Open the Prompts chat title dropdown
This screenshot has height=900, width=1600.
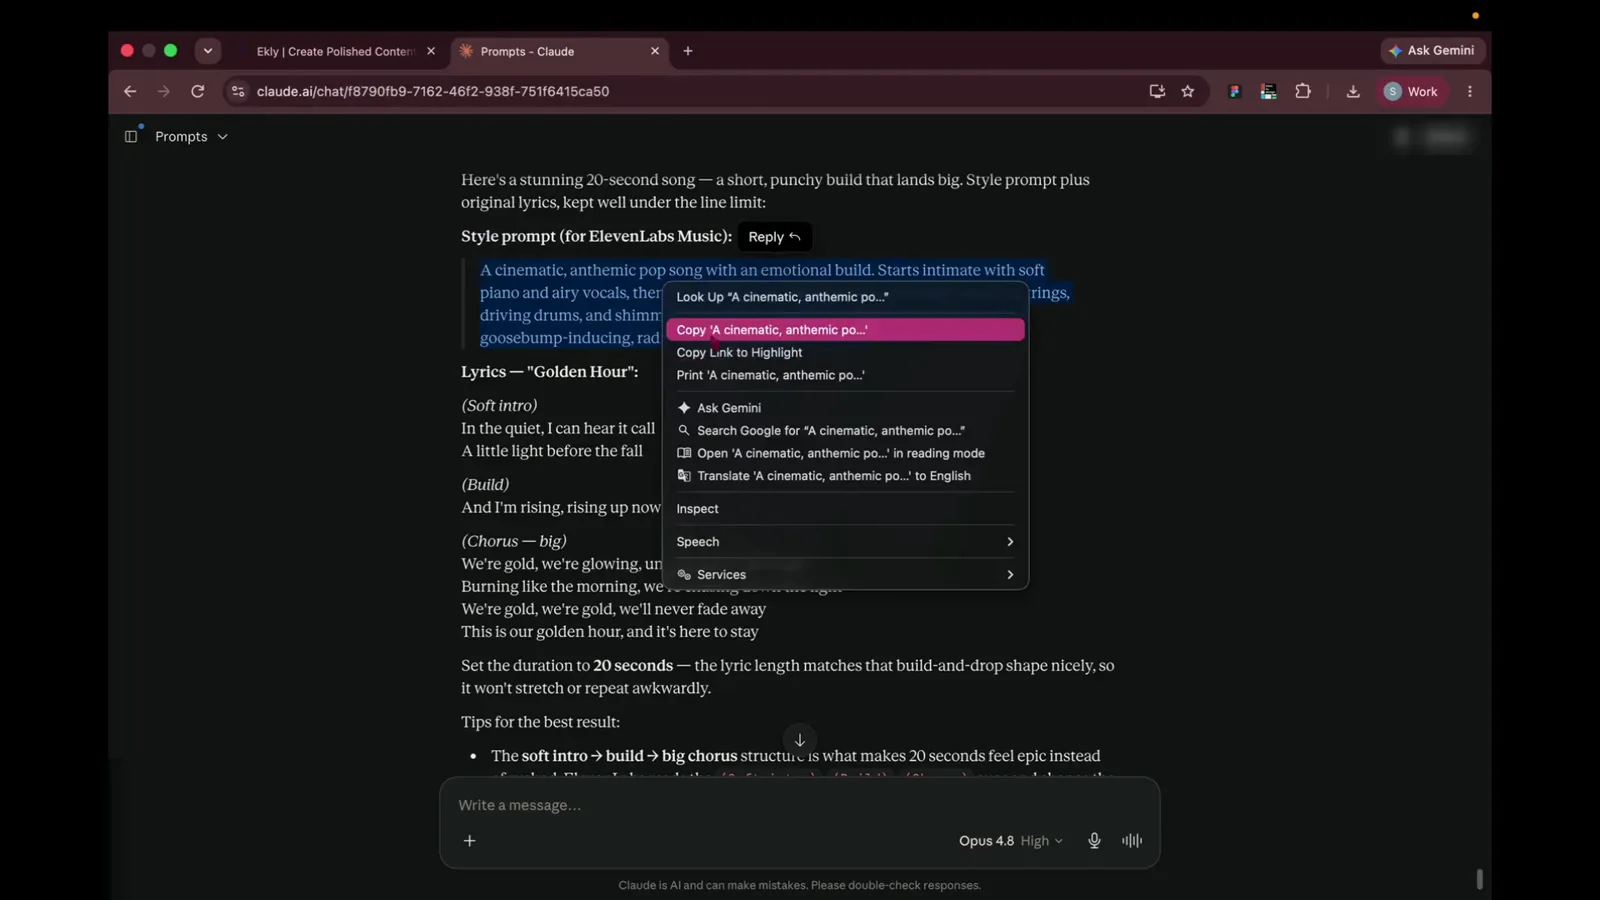191,136
